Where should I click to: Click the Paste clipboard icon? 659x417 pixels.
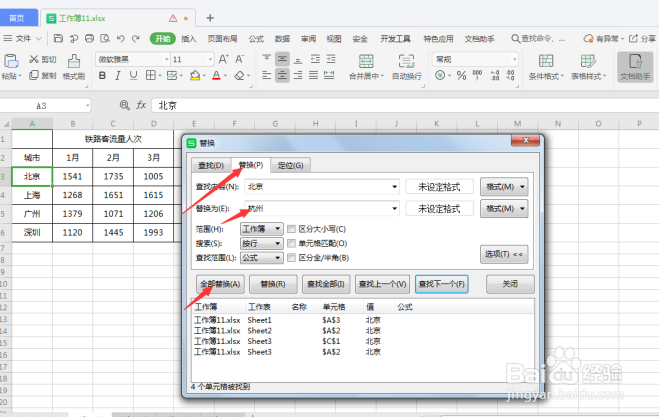click(x=11, y=61)
